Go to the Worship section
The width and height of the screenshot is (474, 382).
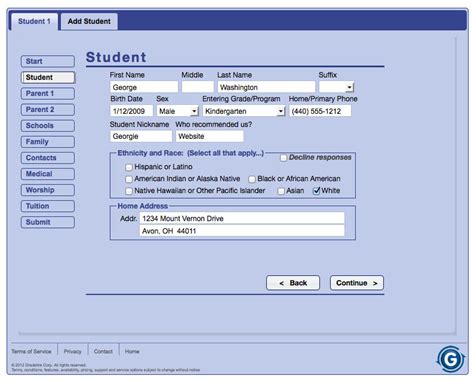(x=48, y=190)
